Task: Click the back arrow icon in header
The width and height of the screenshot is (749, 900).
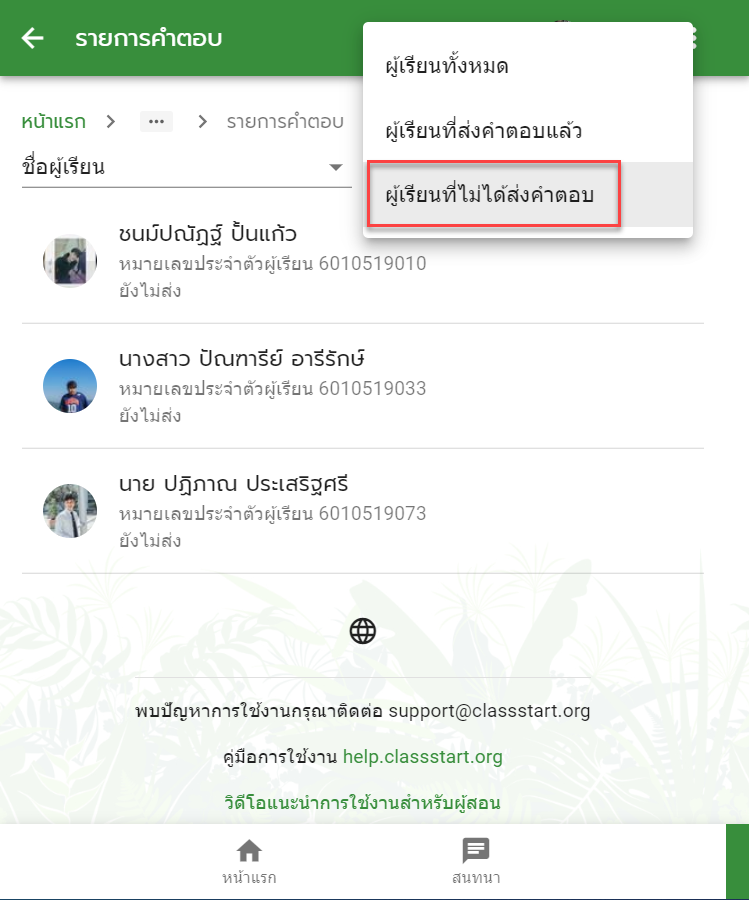Action: tap(33, 38)
